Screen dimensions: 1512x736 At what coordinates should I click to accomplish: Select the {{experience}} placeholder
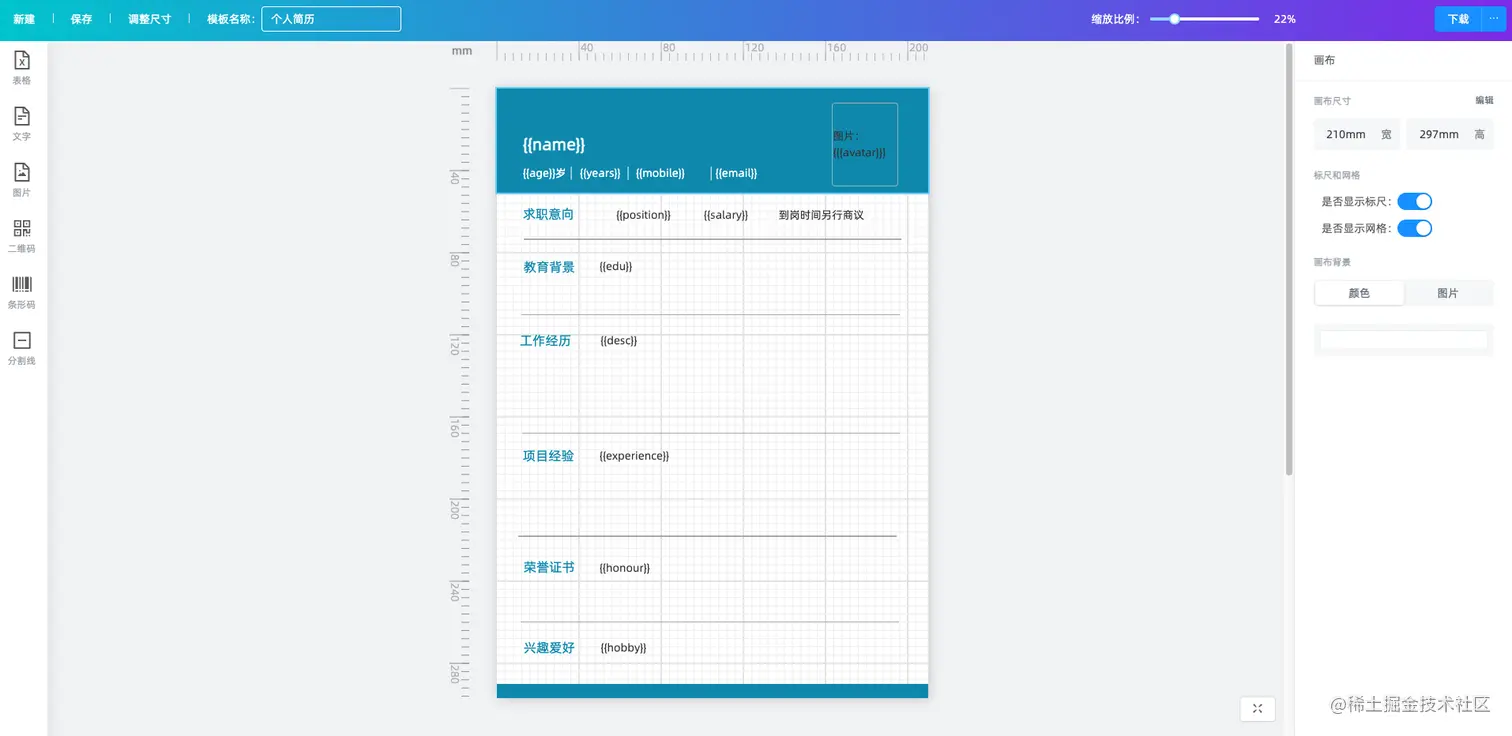tap(634, 456)
